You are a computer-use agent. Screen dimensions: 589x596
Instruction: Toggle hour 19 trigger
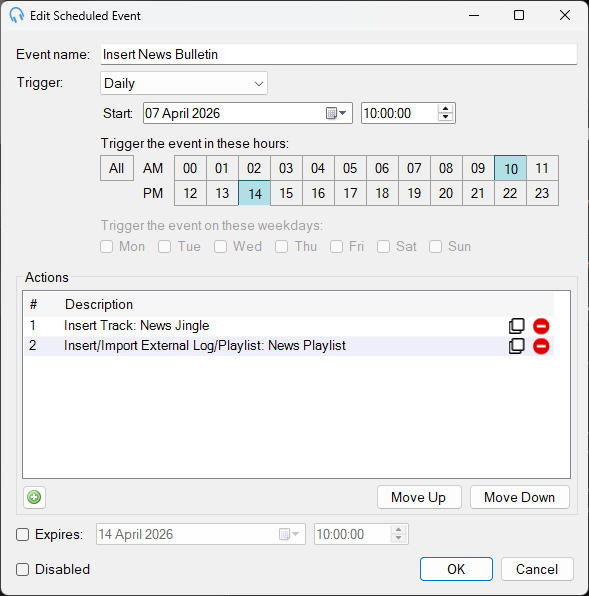pos(414,193)
